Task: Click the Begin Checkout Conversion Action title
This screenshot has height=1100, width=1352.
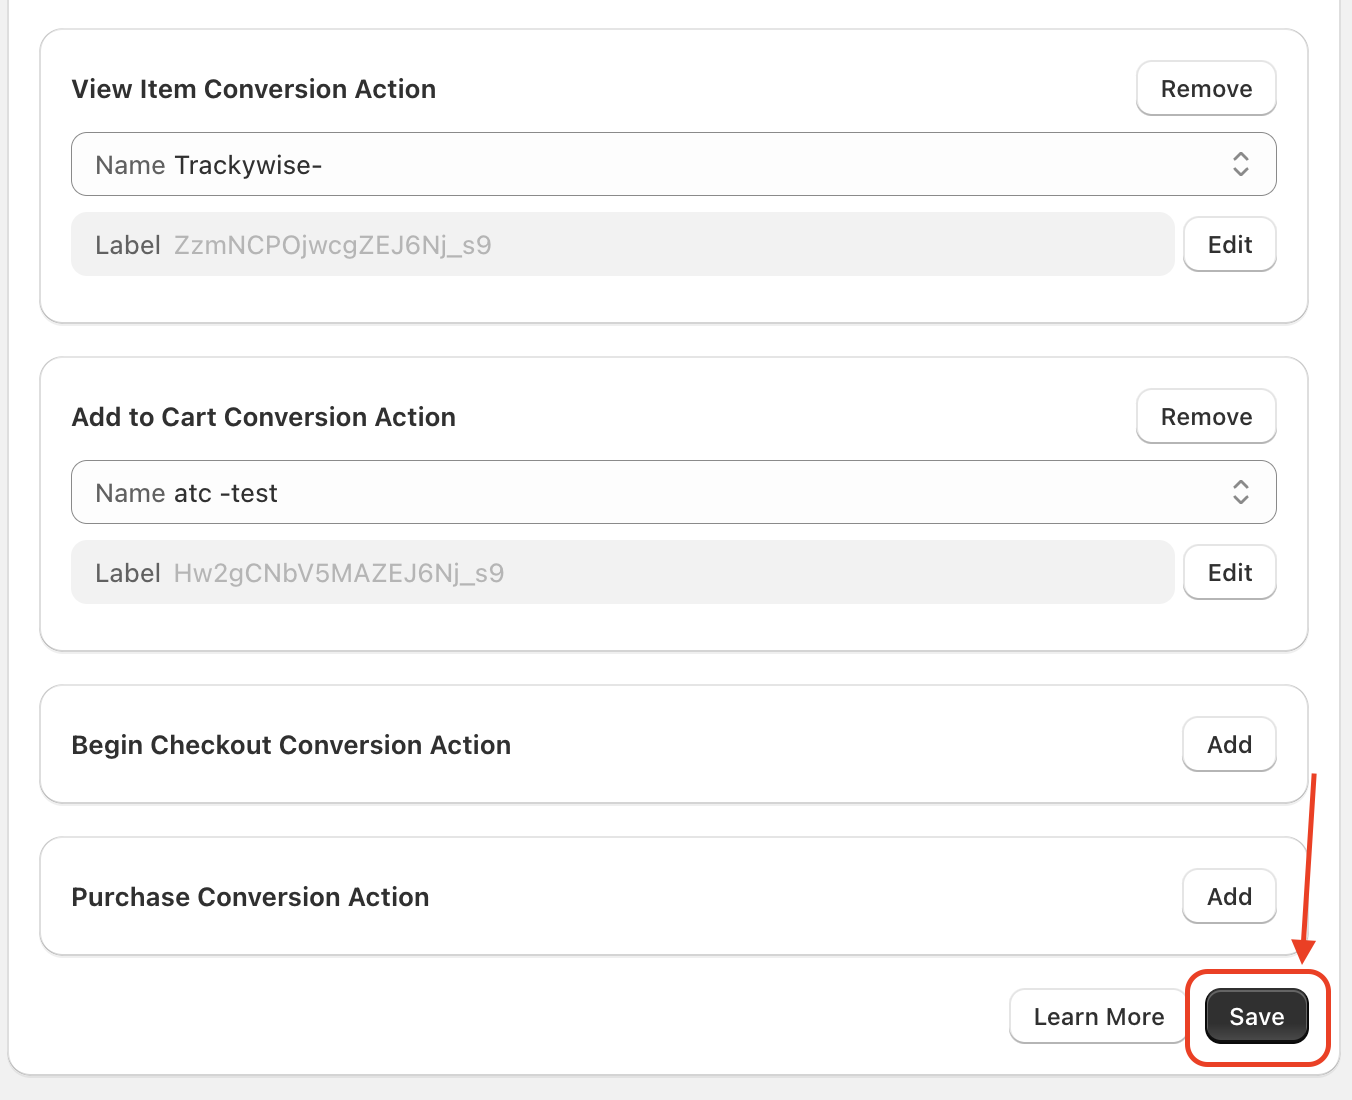Action: pos(291,745)
